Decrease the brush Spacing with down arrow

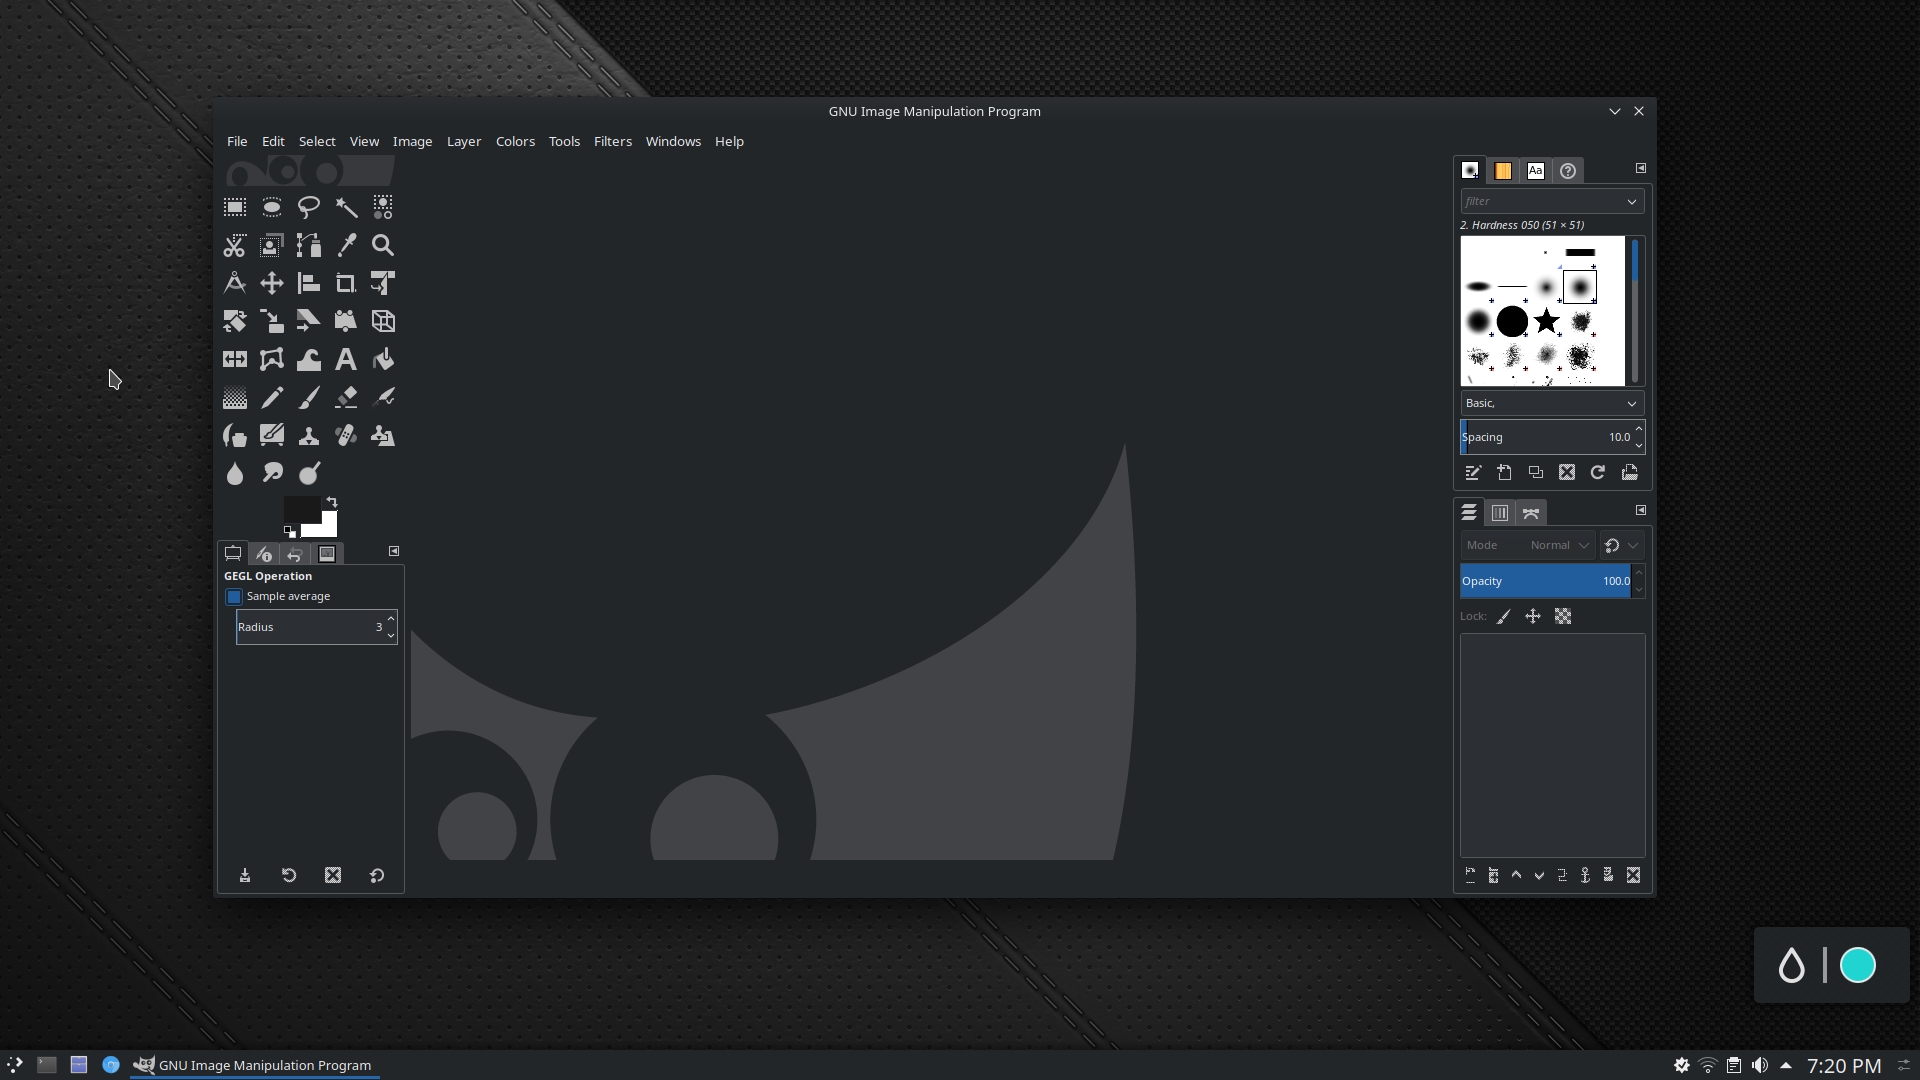pyautogui.click(x=1639, y=445)
